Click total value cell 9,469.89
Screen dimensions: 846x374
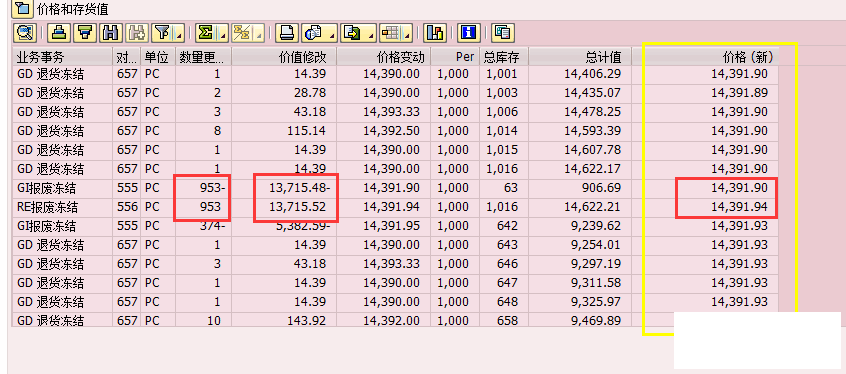pos(581,320)
